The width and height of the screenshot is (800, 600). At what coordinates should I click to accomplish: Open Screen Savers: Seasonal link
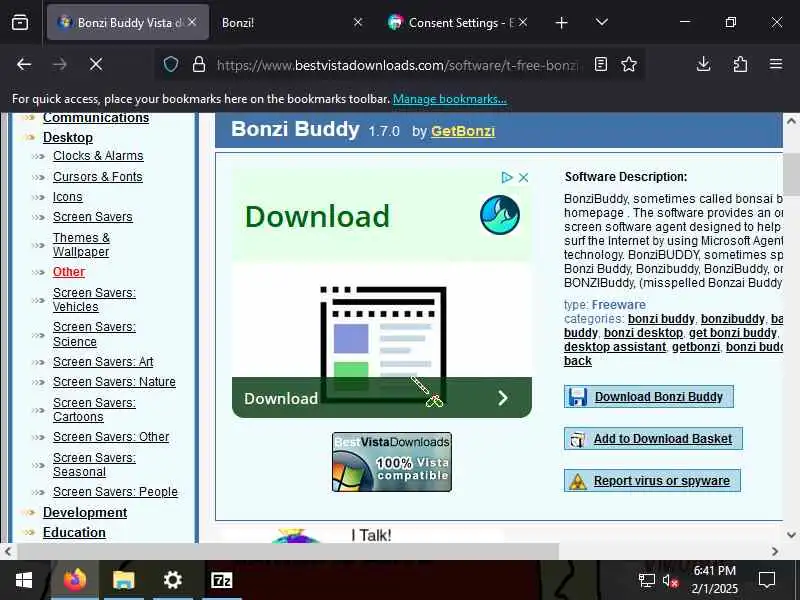click(94, 465)
